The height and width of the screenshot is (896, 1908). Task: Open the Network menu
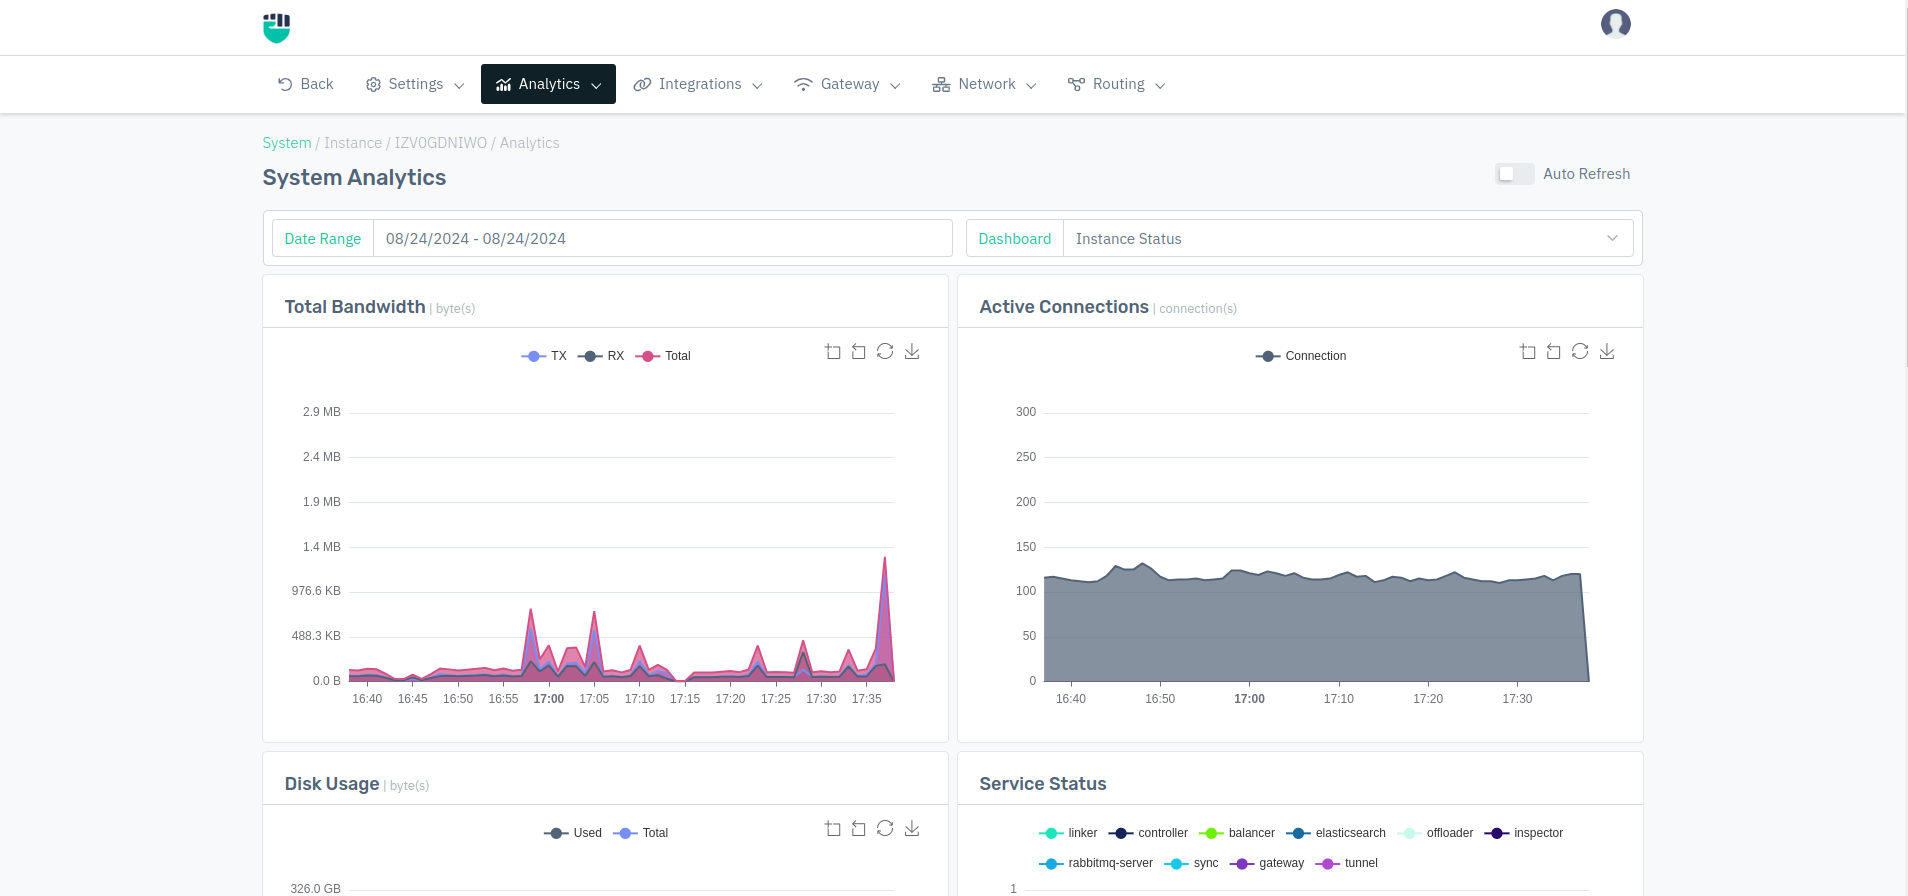click(x=984, y=84)
